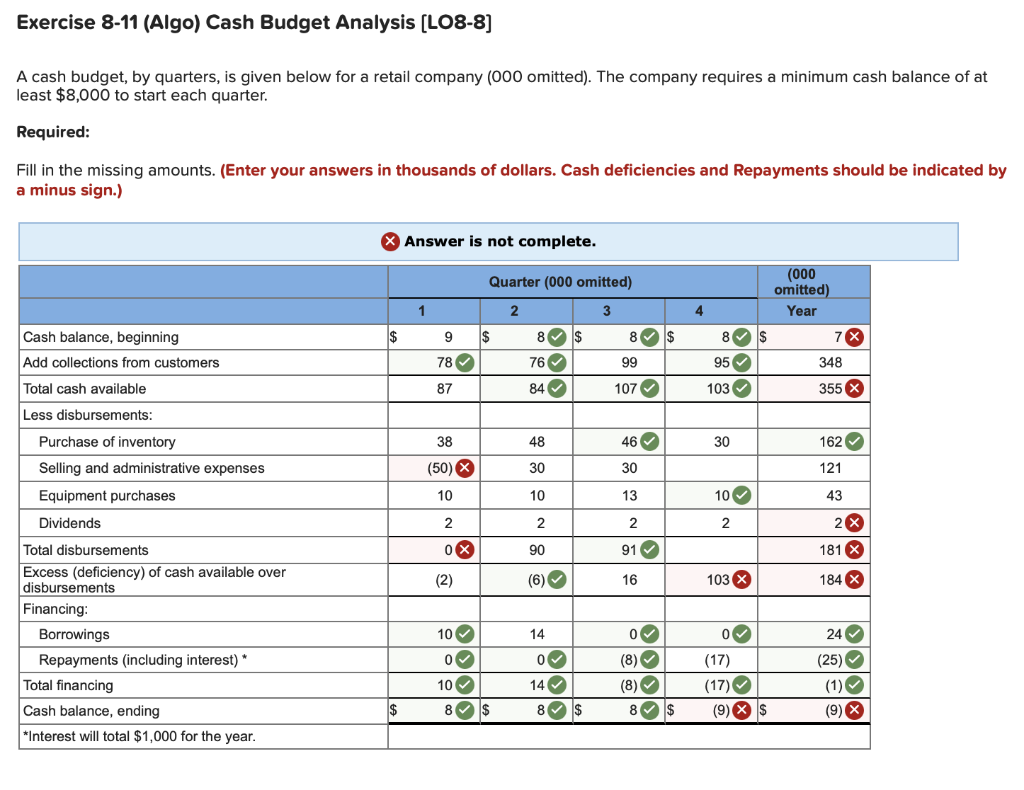Viewport: 1024px width, 790px height.
Task: Click Quarter 2 borrowings value 14
Action: [x=537, y=634]
